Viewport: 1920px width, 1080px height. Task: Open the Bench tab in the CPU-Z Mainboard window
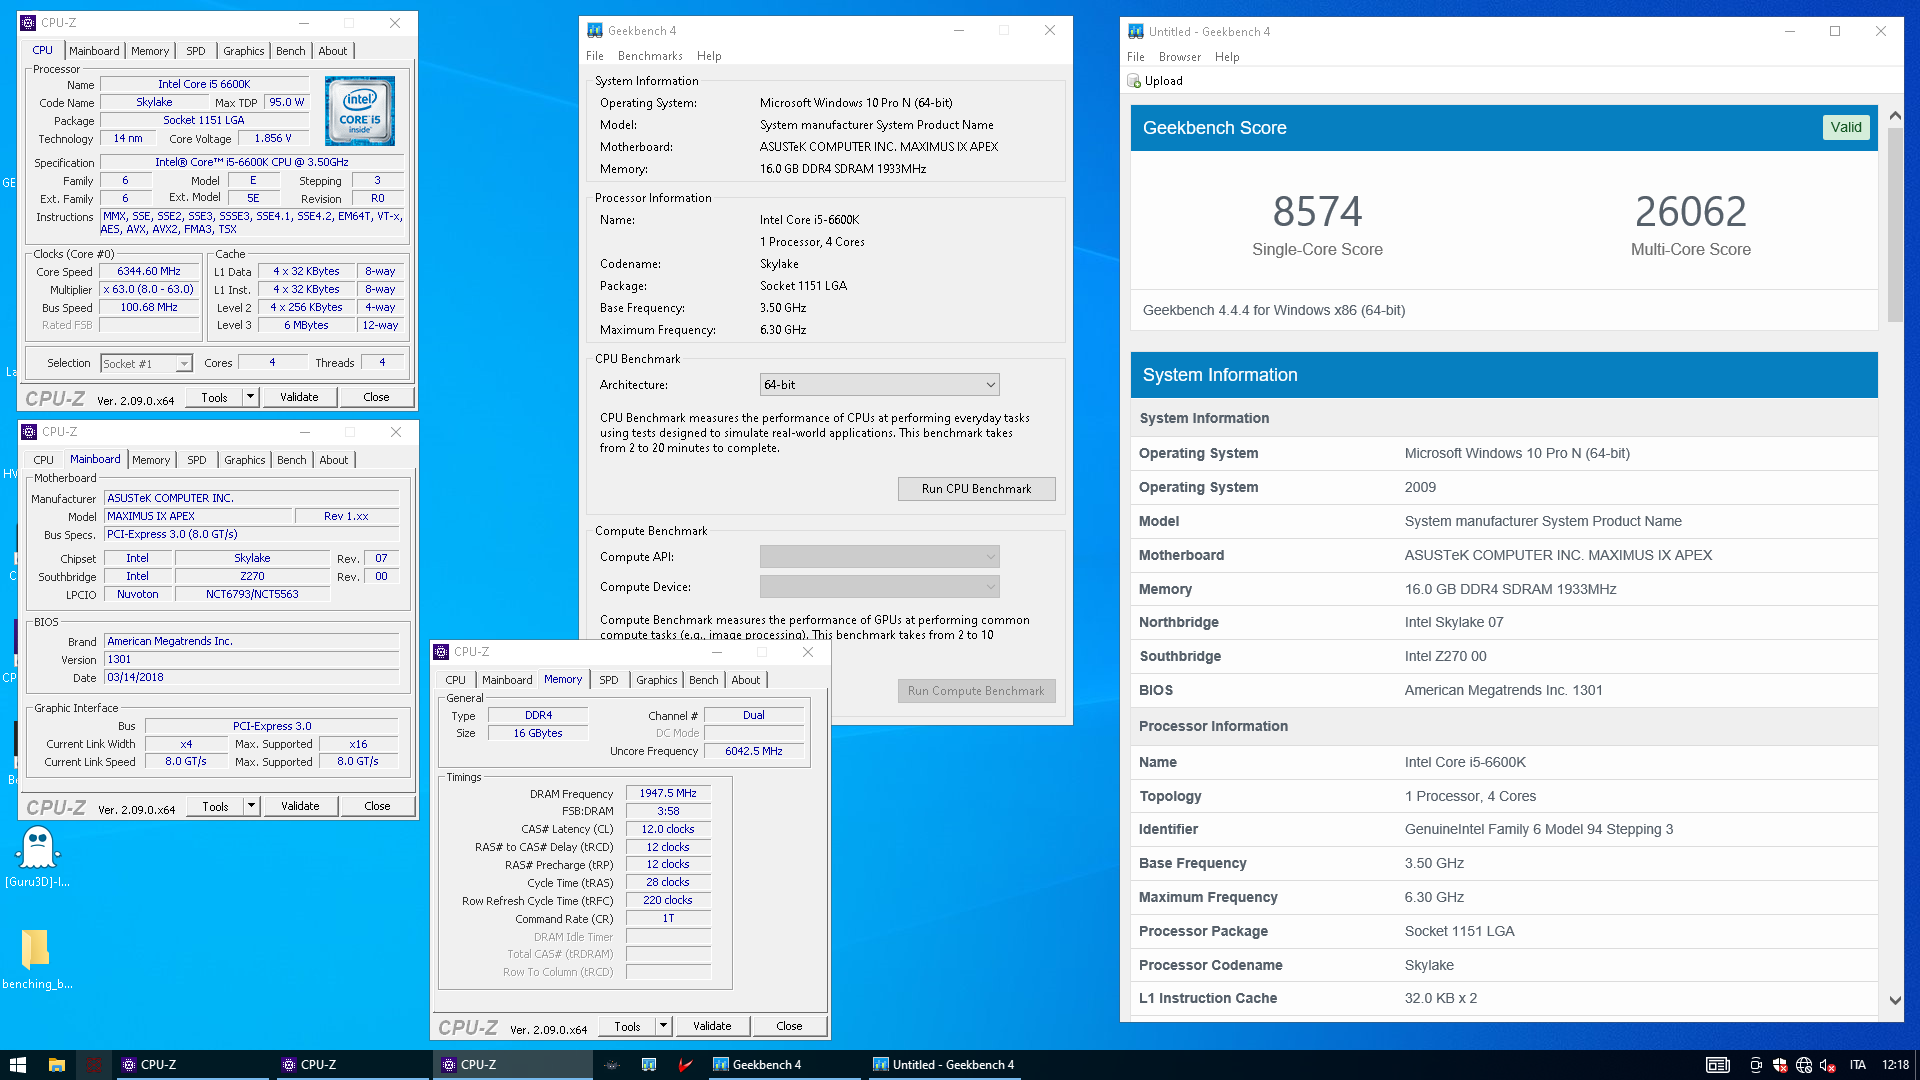pyautogui.click(x=292, y=460)
